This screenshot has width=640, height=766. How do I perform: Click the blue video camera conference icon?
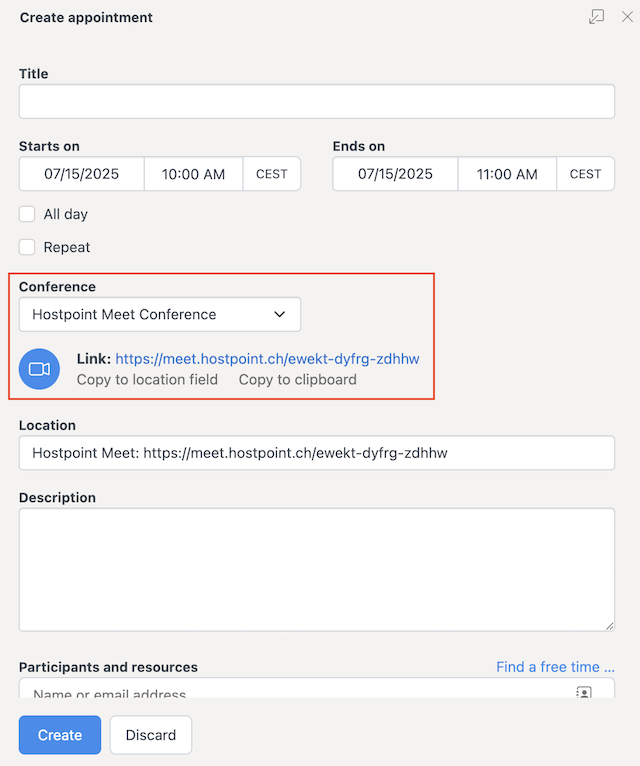click(x=39, y=369)
